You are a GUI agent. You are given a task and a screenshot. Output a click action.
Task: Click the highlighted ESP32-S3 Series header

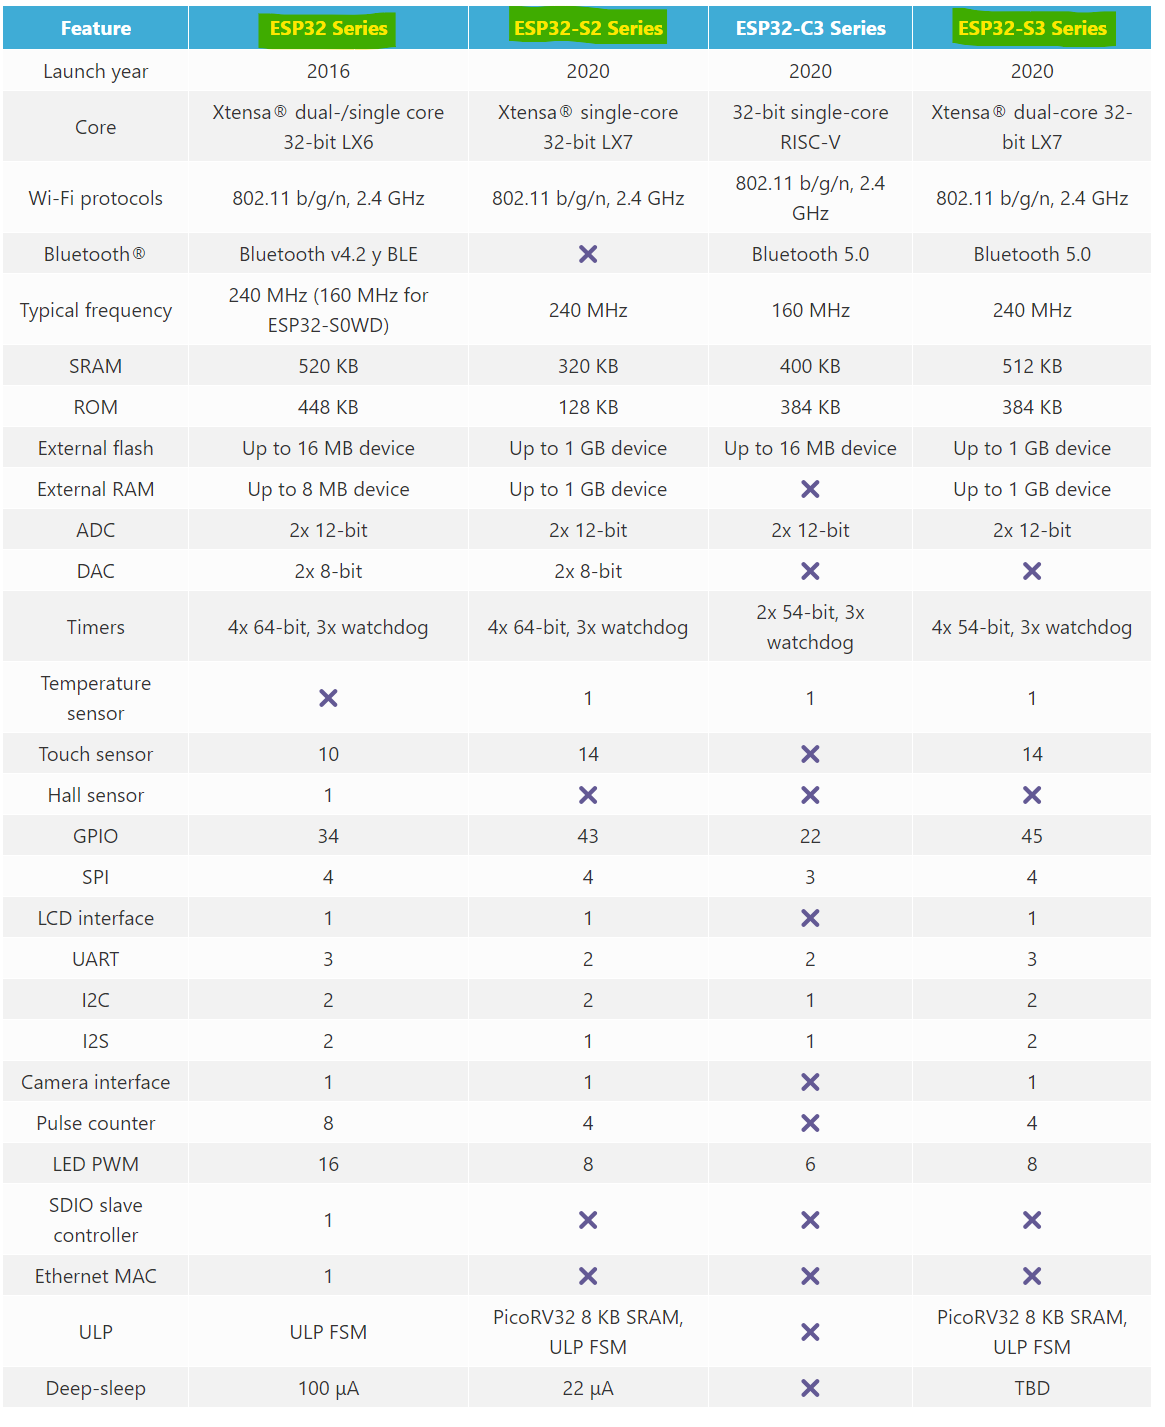tap(1032, 28)
